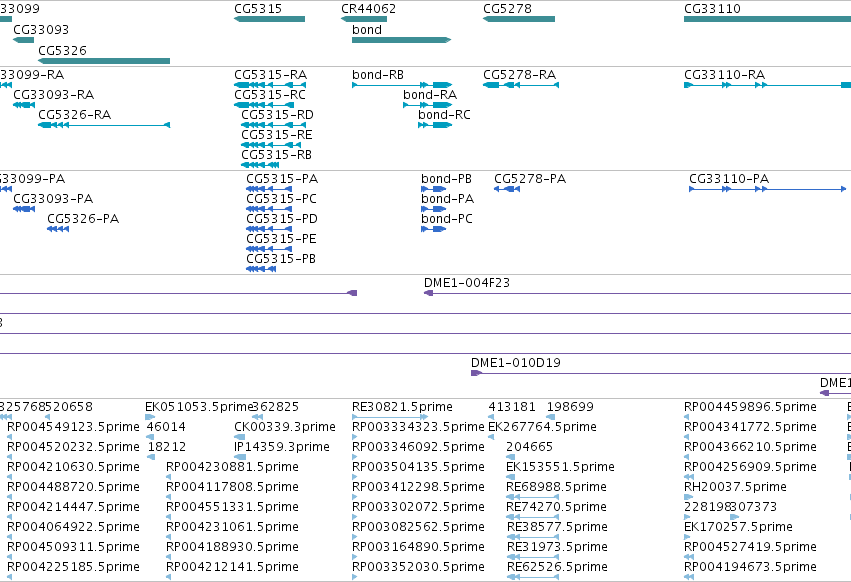Click EST RP004520232.5prime
This screenshot has width=851, height=582.
tap(73, 447)
